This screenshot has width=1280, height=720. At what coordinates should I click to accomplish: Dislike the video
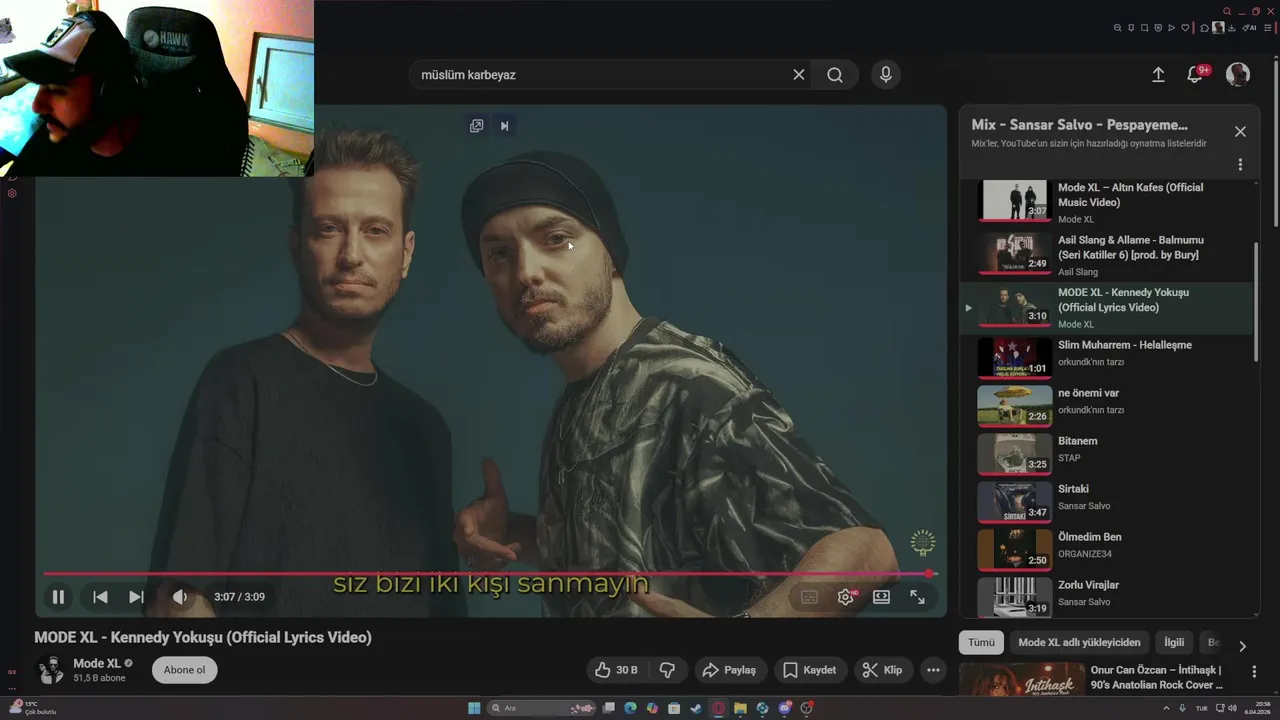[x=667, y=670]
